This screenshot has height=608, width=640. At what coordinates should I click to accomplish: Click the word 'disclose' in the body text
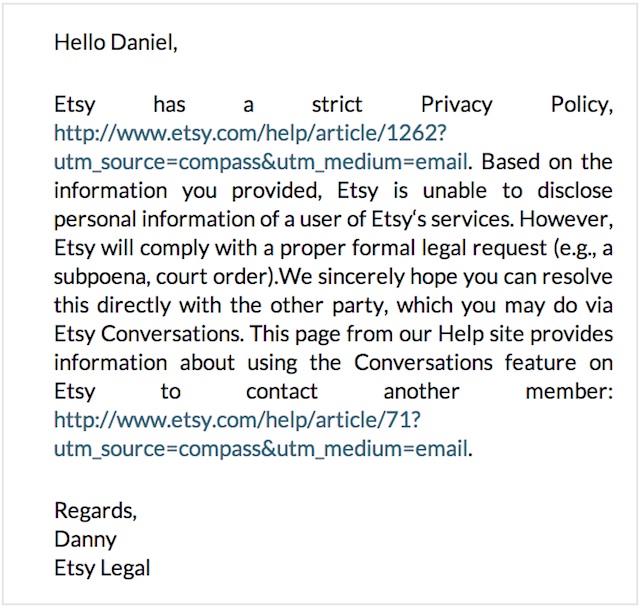click(575, 191)
